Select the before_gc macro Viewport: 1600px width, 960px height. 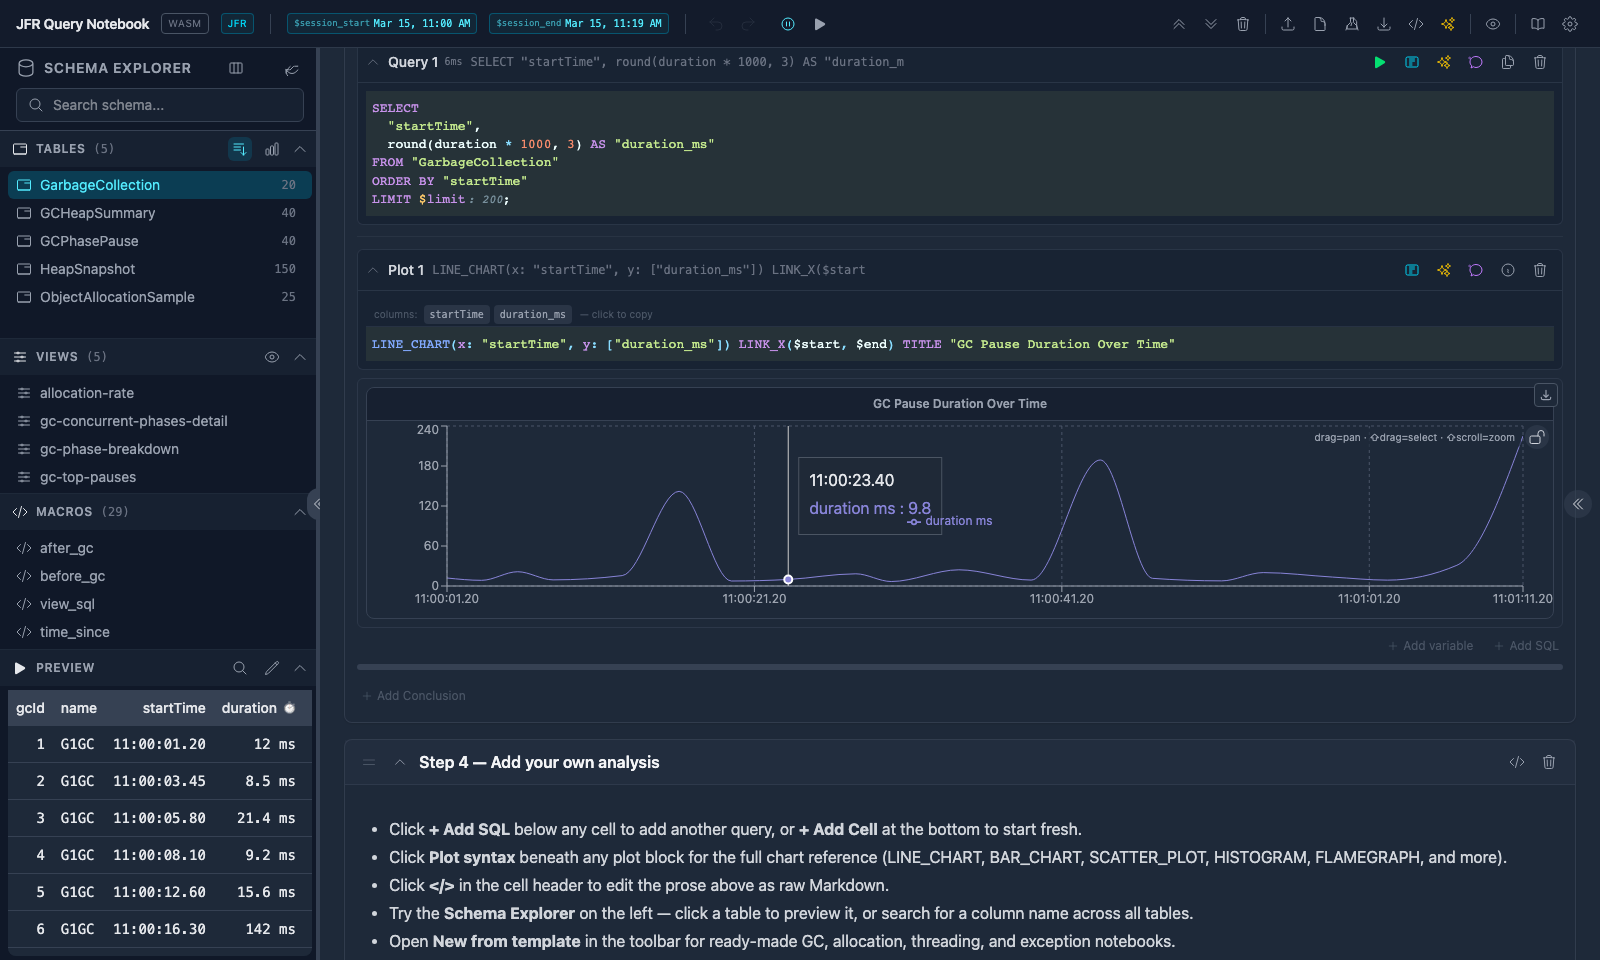[160, 576]
